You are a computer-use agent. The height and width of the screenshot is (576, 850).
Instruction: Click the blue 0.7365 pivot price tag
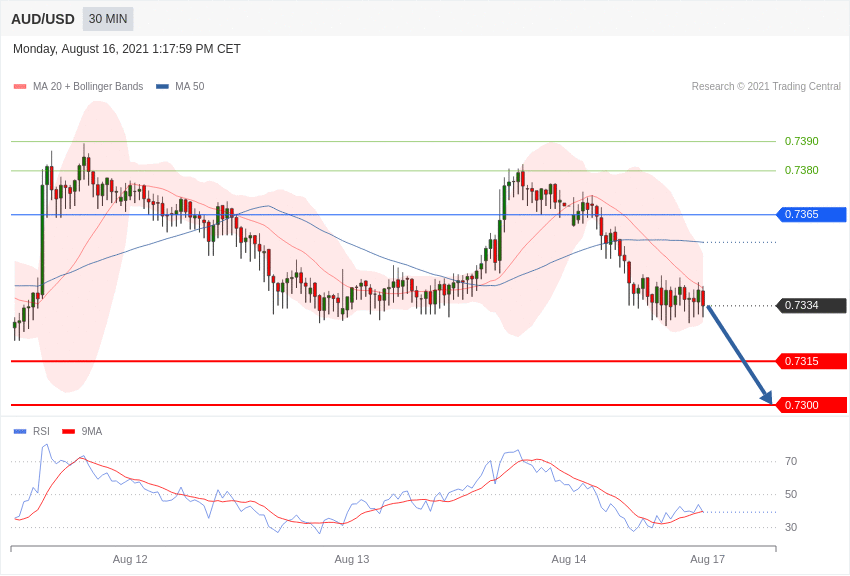[x=812, y=215]
